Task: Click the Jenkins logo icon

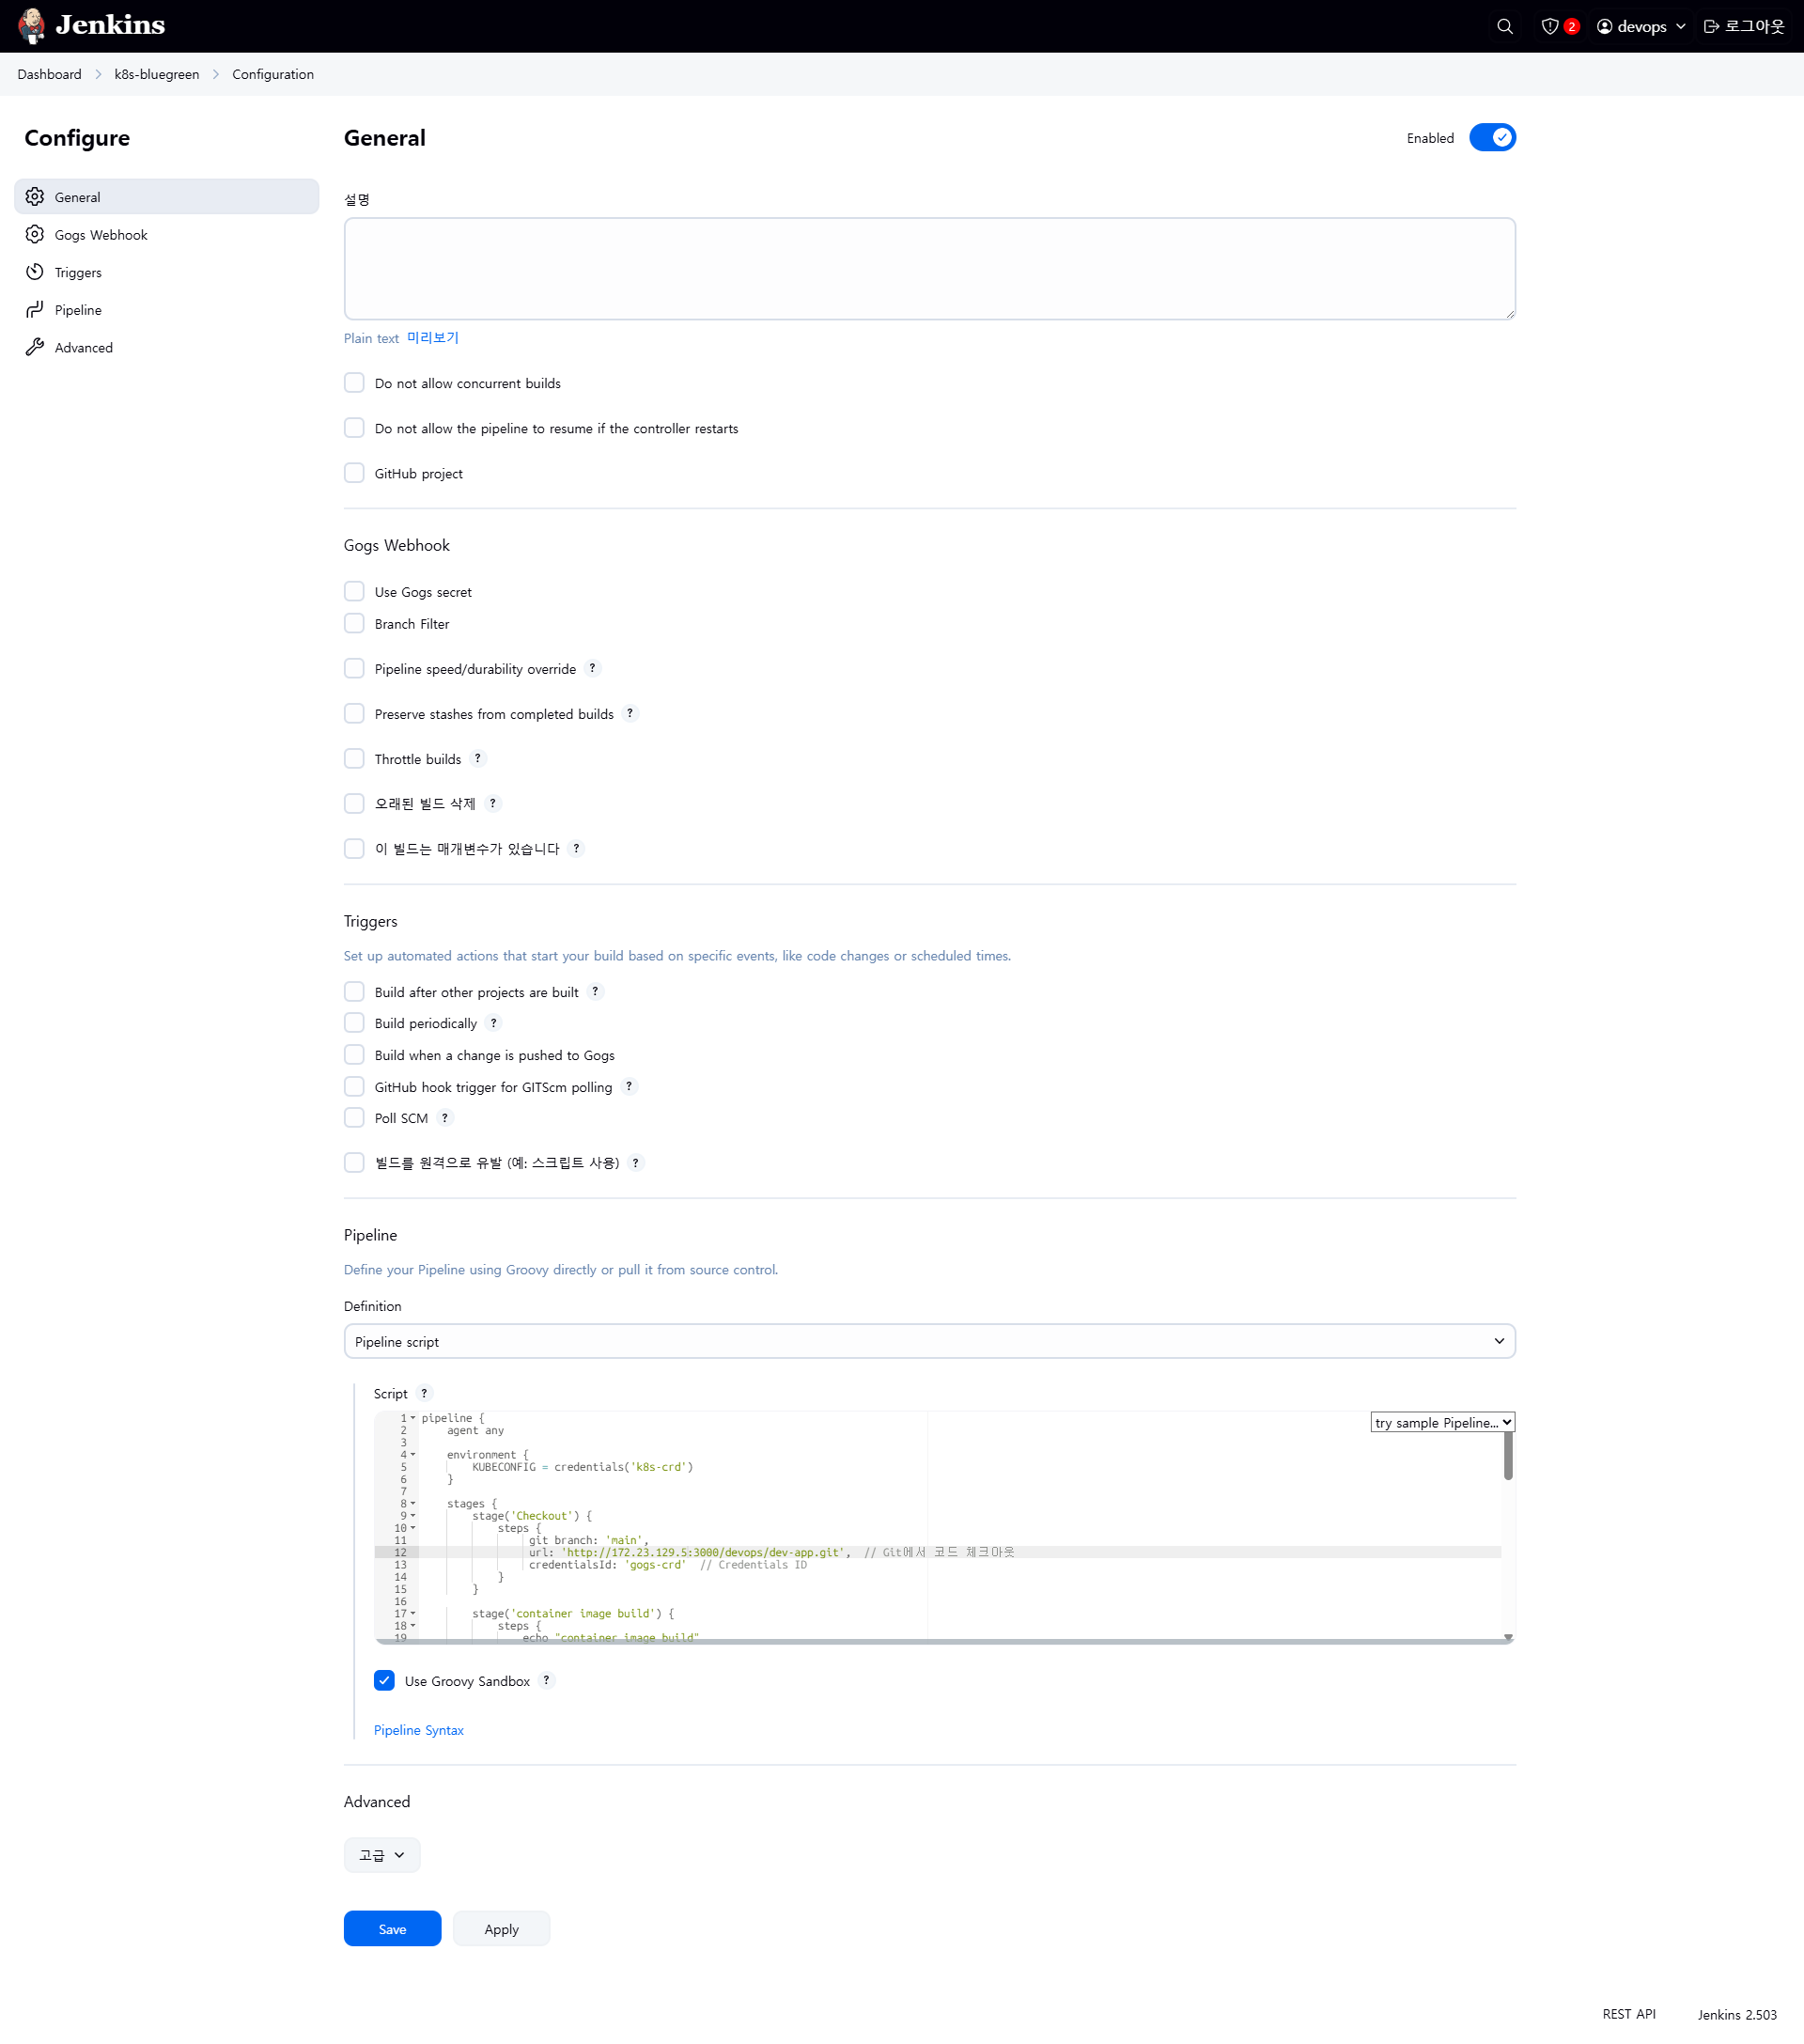Action: click(x=32, y=26)
